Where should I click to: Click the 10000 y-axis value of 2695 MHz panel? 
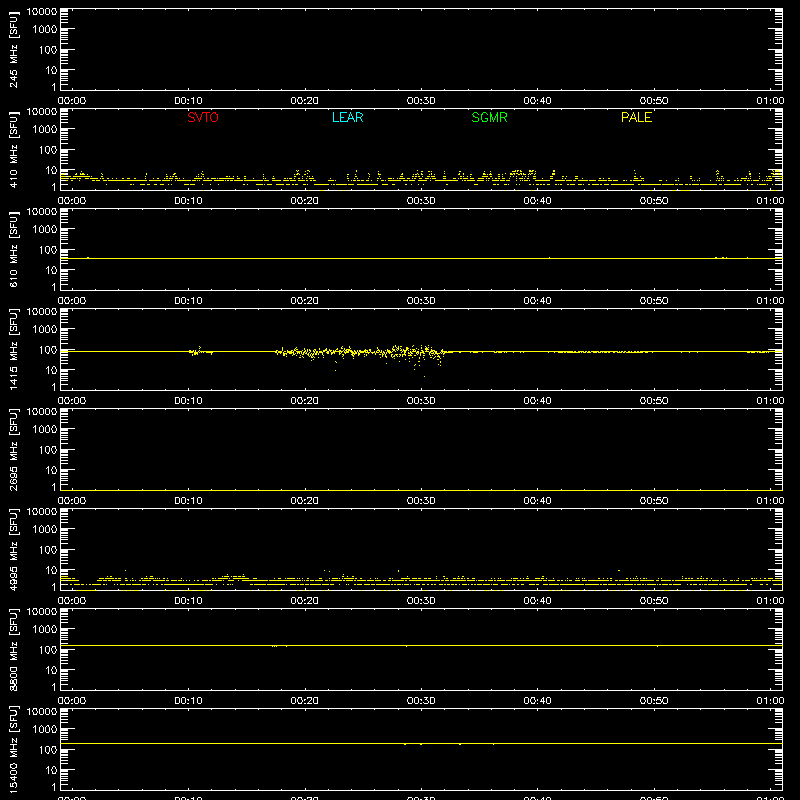[42, 412]
